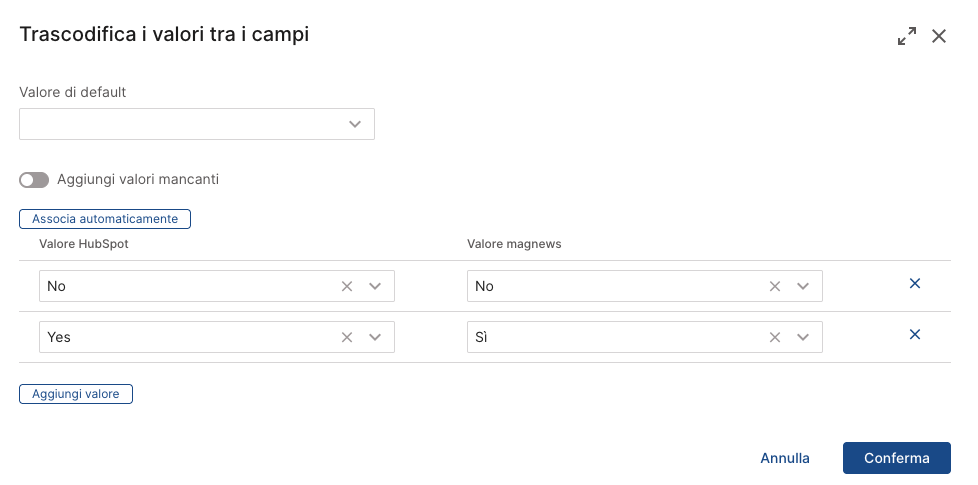Expand the dialog to fullscreen
The height and width of the screenshot is (485, 978).
point(907,37)
